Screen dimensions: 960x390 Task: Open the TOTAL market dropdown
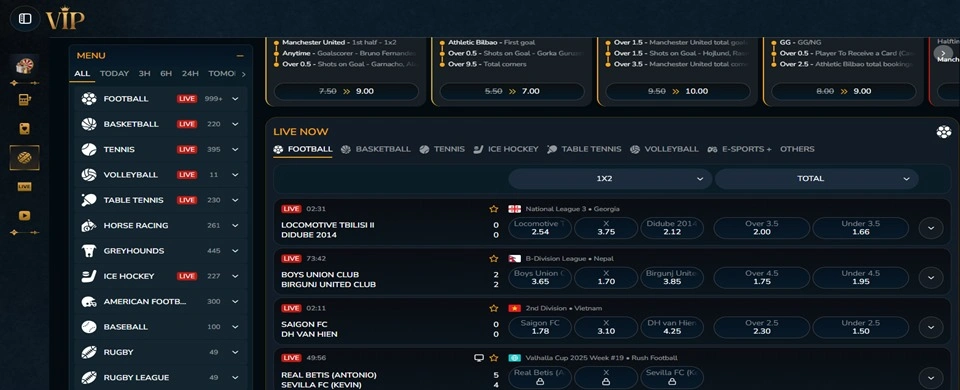pos(816,179)
